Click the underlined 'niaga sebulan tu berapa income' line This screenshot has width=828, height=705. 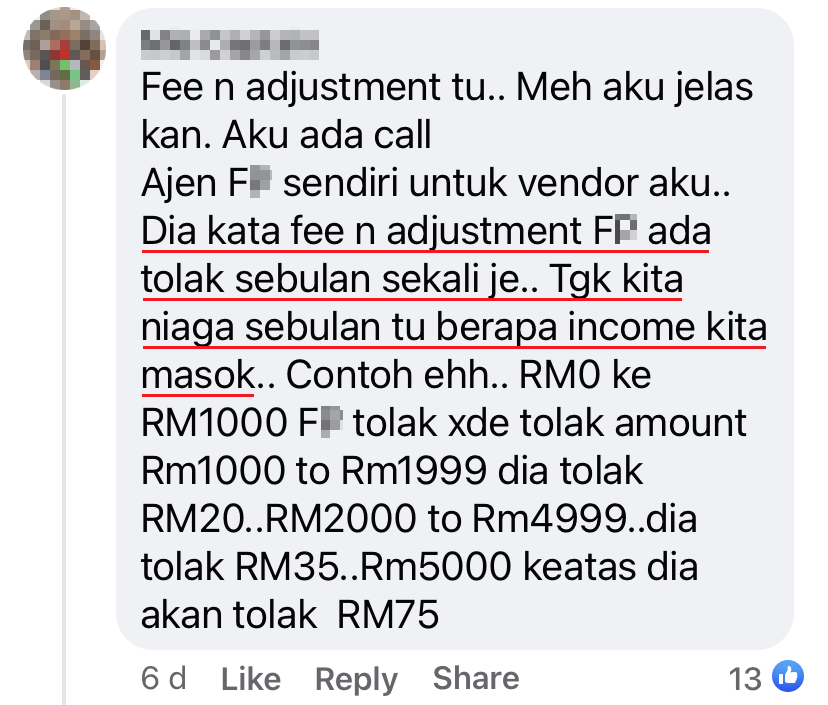pos(454,327)
